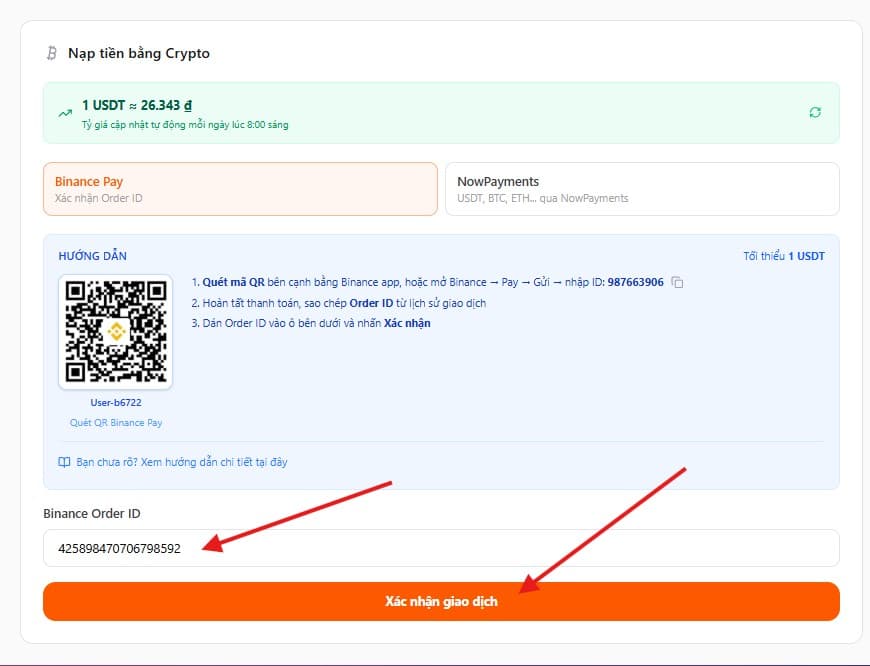Copy the Binance Pay ID 987663906
Viewport: 870px width, 666px height.
point(678,283)
